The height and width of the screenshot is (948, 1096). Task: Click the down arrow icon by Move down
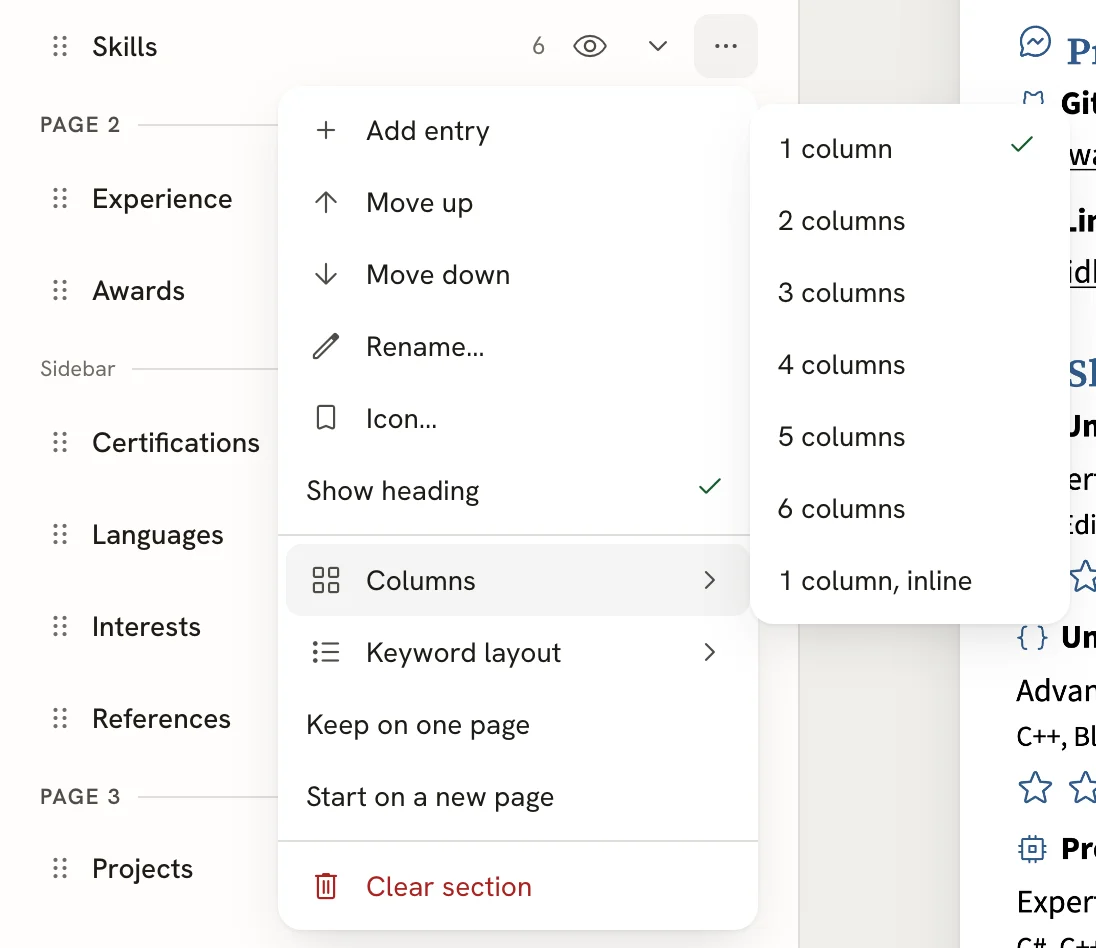click(x=326, y=274)
